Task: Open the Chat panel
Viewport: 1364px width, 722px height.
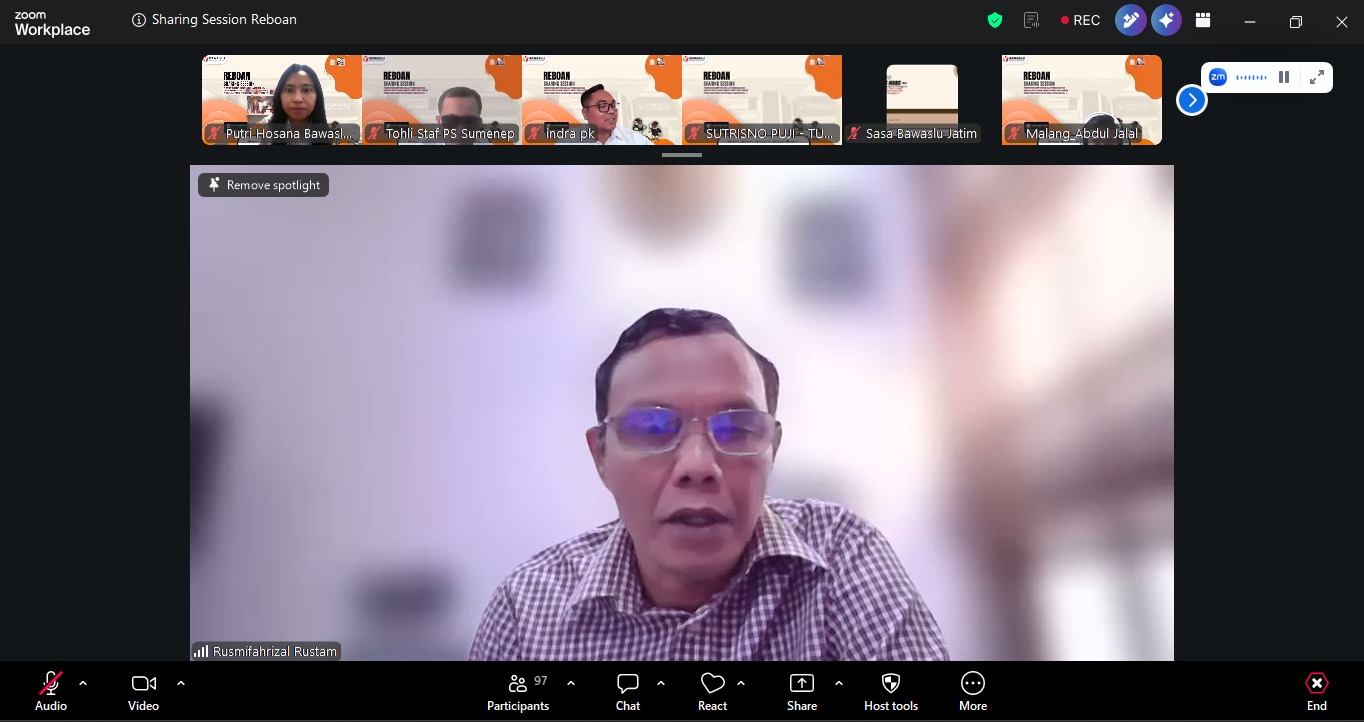Action: click(628, 691)
